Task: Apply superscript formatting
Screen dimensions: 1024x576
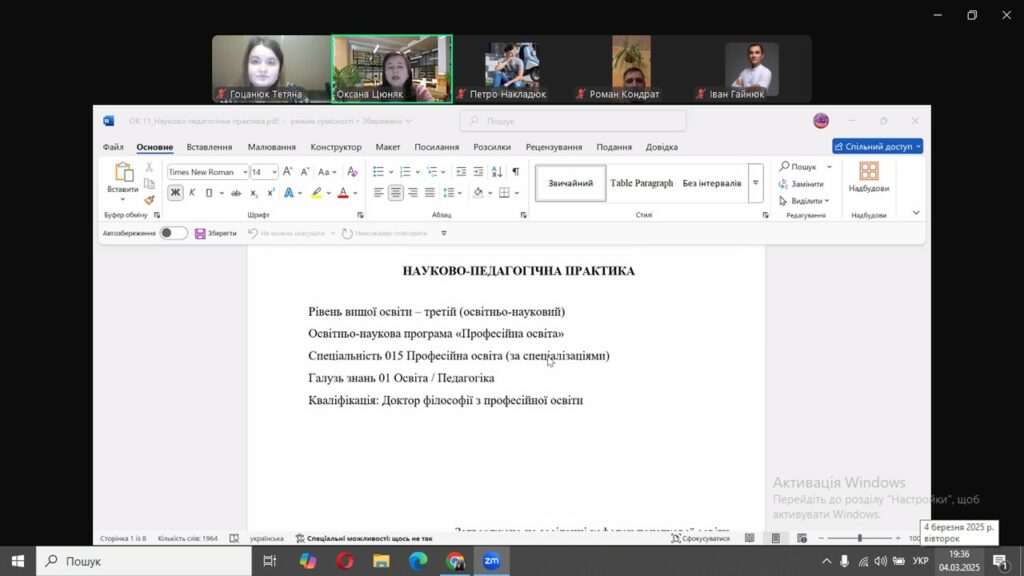Action: tap(270, 193)
